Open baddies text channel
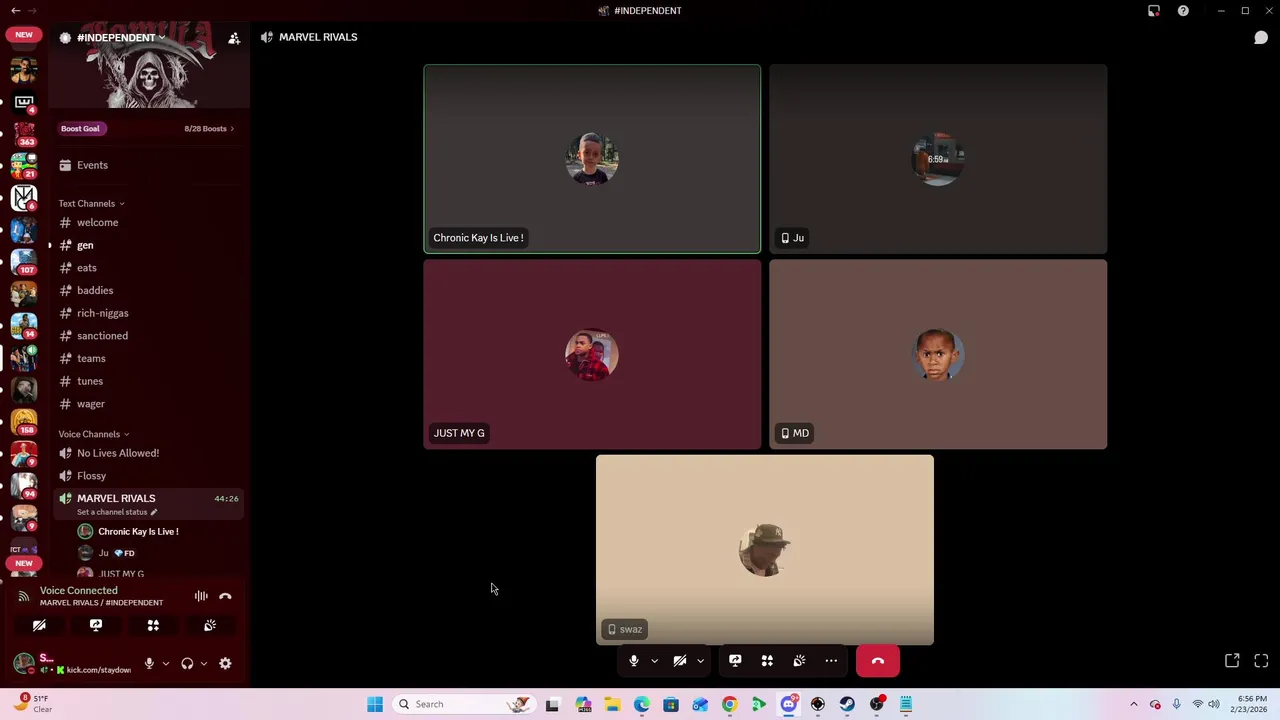Screen dimensions: 1280x720 pyautogui.click(x=148, y=290)
